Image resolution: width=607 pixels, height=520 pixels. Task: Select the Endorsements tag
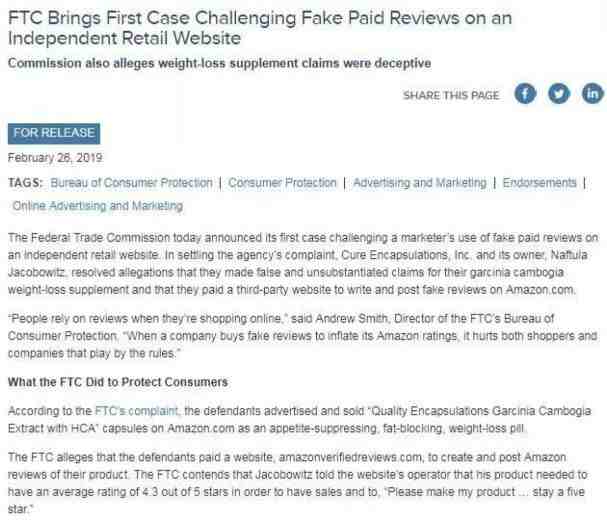[539, 182]
